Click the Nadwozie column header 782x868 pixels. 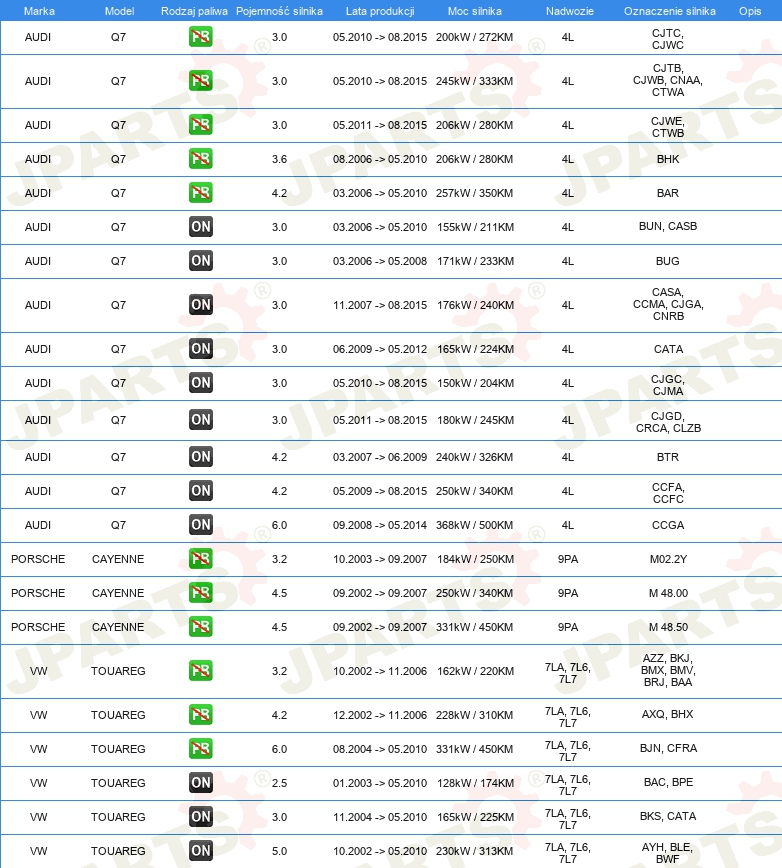pyautogui.click(x=569, y=11)
